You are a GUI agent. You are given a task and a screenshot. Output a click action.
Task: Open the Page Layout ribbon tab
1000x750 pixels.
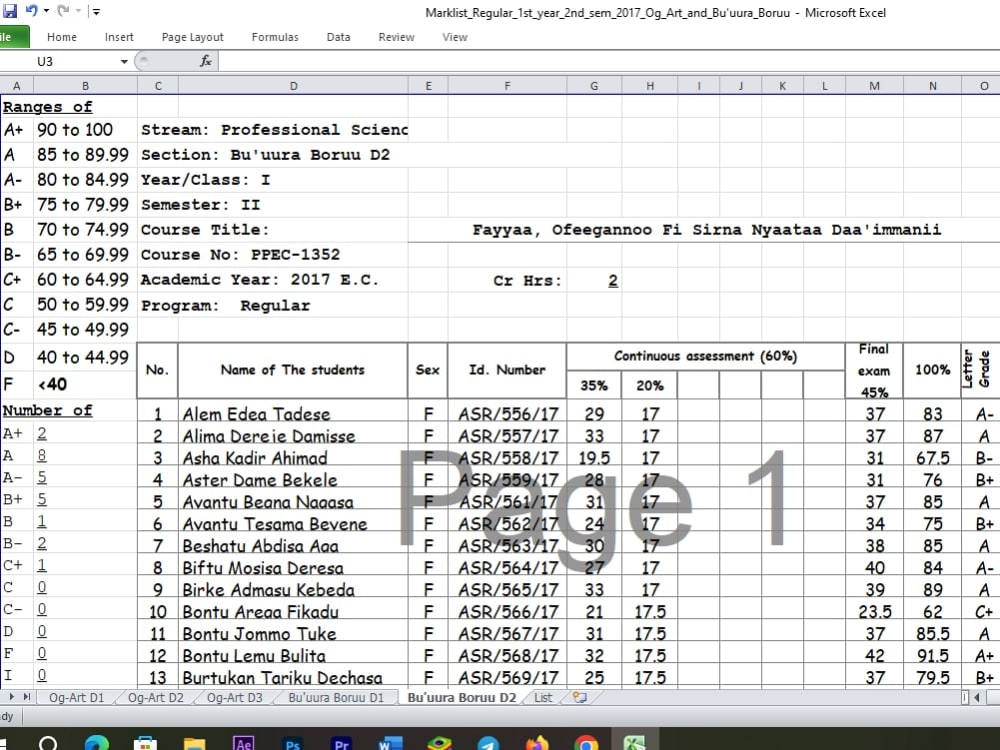[x=193, y=37]
